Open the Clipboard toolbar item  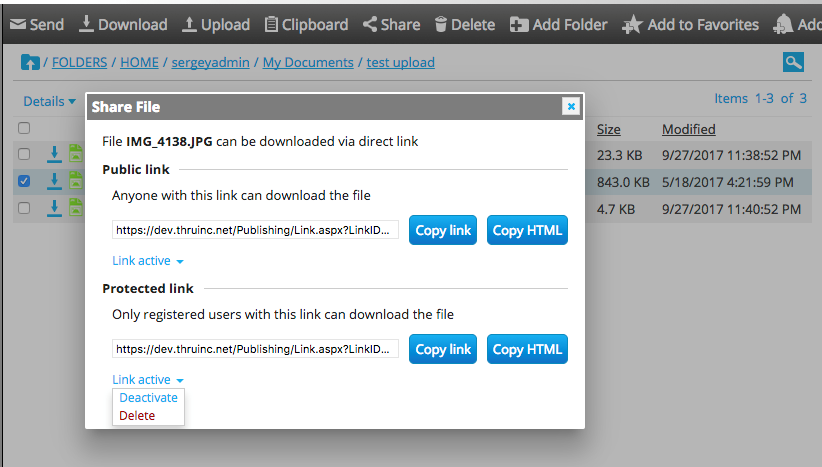coord(271,24)
